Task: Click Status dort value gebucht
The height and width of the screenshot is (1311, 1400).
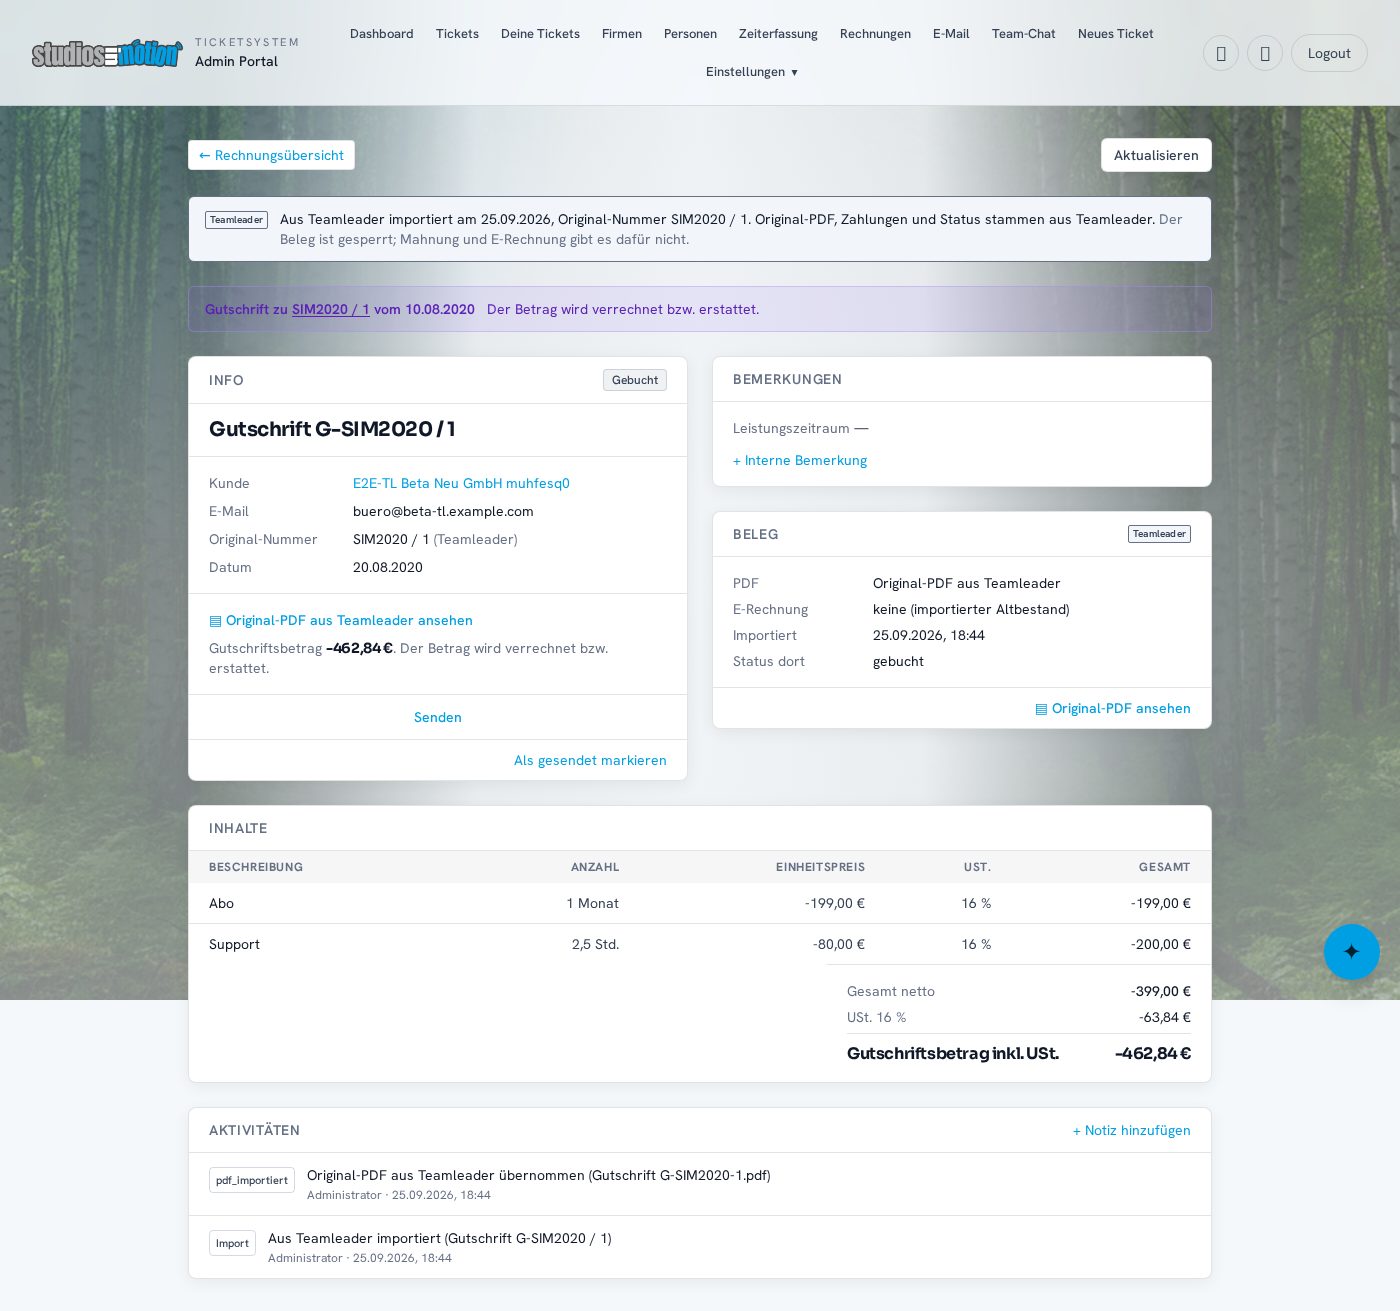Action: 898,661
